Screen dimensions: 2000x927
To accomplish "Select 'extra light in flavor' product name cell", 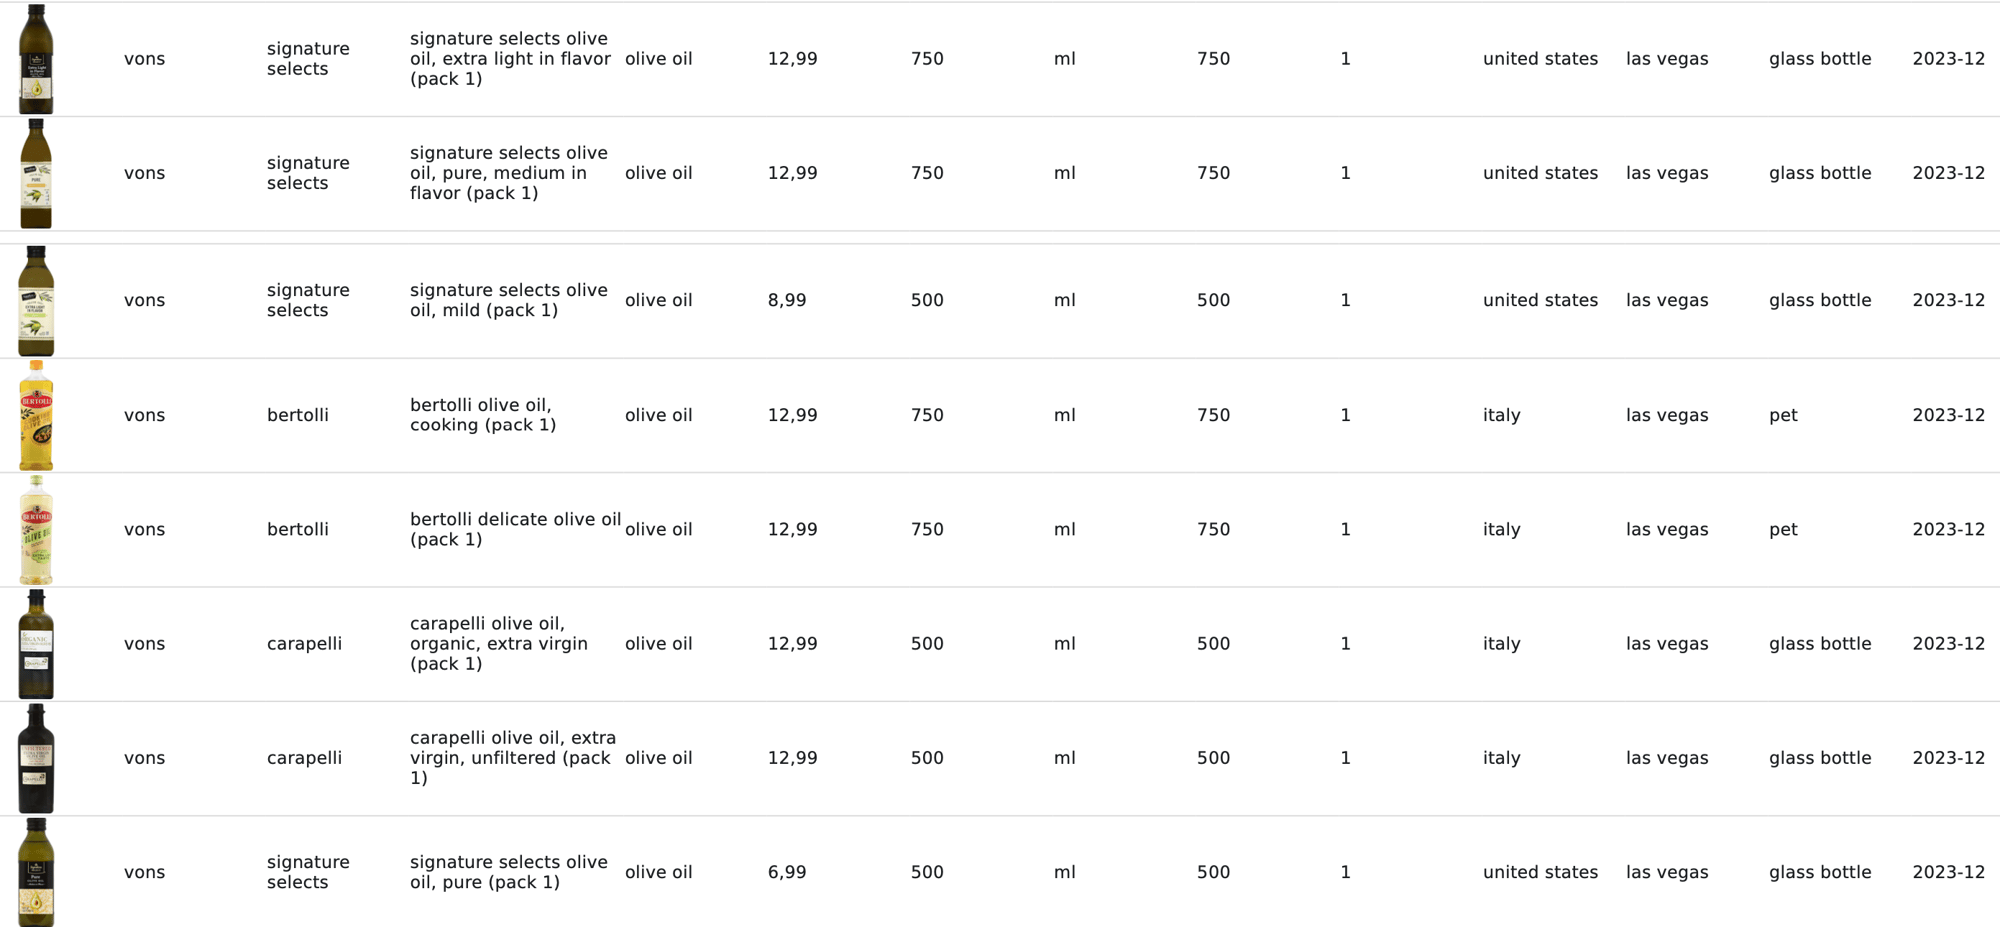I will 510,59.
